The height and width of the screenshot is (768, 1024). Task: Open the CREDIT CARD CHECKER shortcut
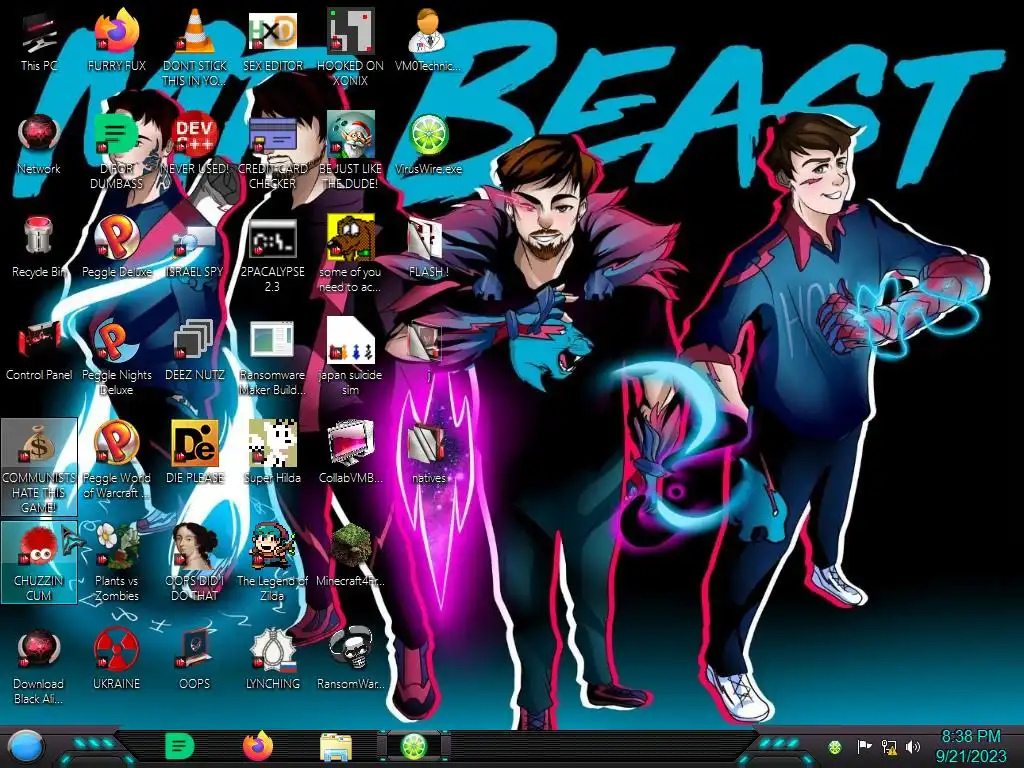tap(272, 152)
